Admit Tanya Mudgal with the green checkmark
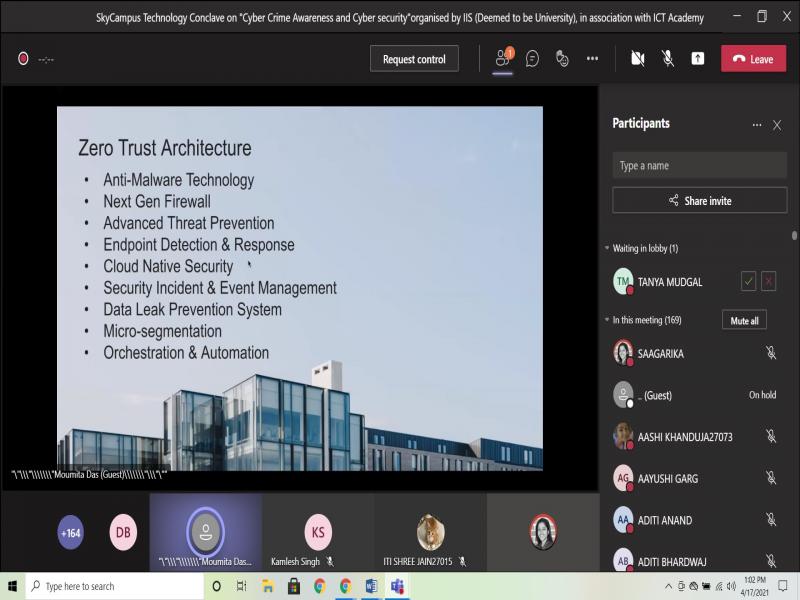Screen dimensions: 800x600 (x=748, y=282)
